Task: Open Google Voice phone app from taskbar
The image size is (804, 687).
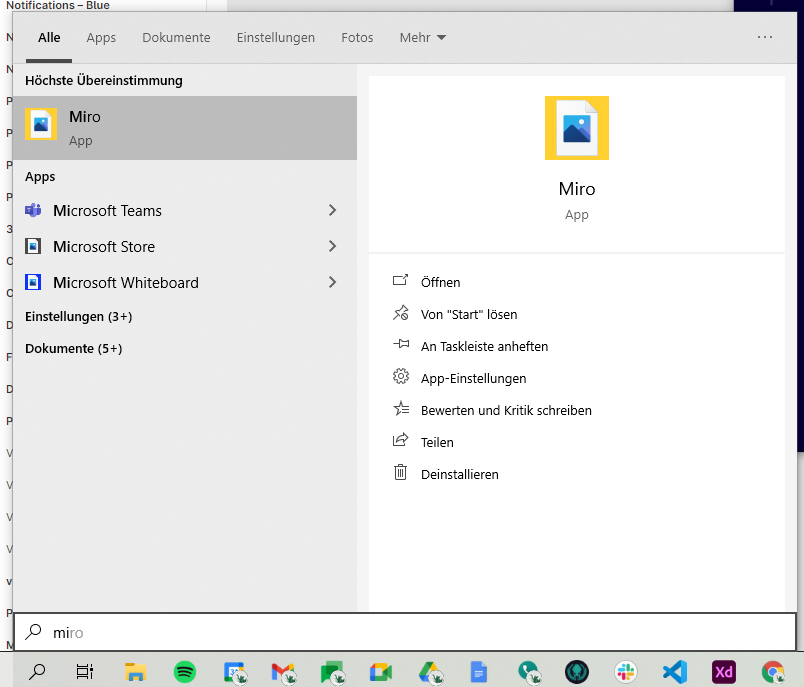Action: (529, 672)
